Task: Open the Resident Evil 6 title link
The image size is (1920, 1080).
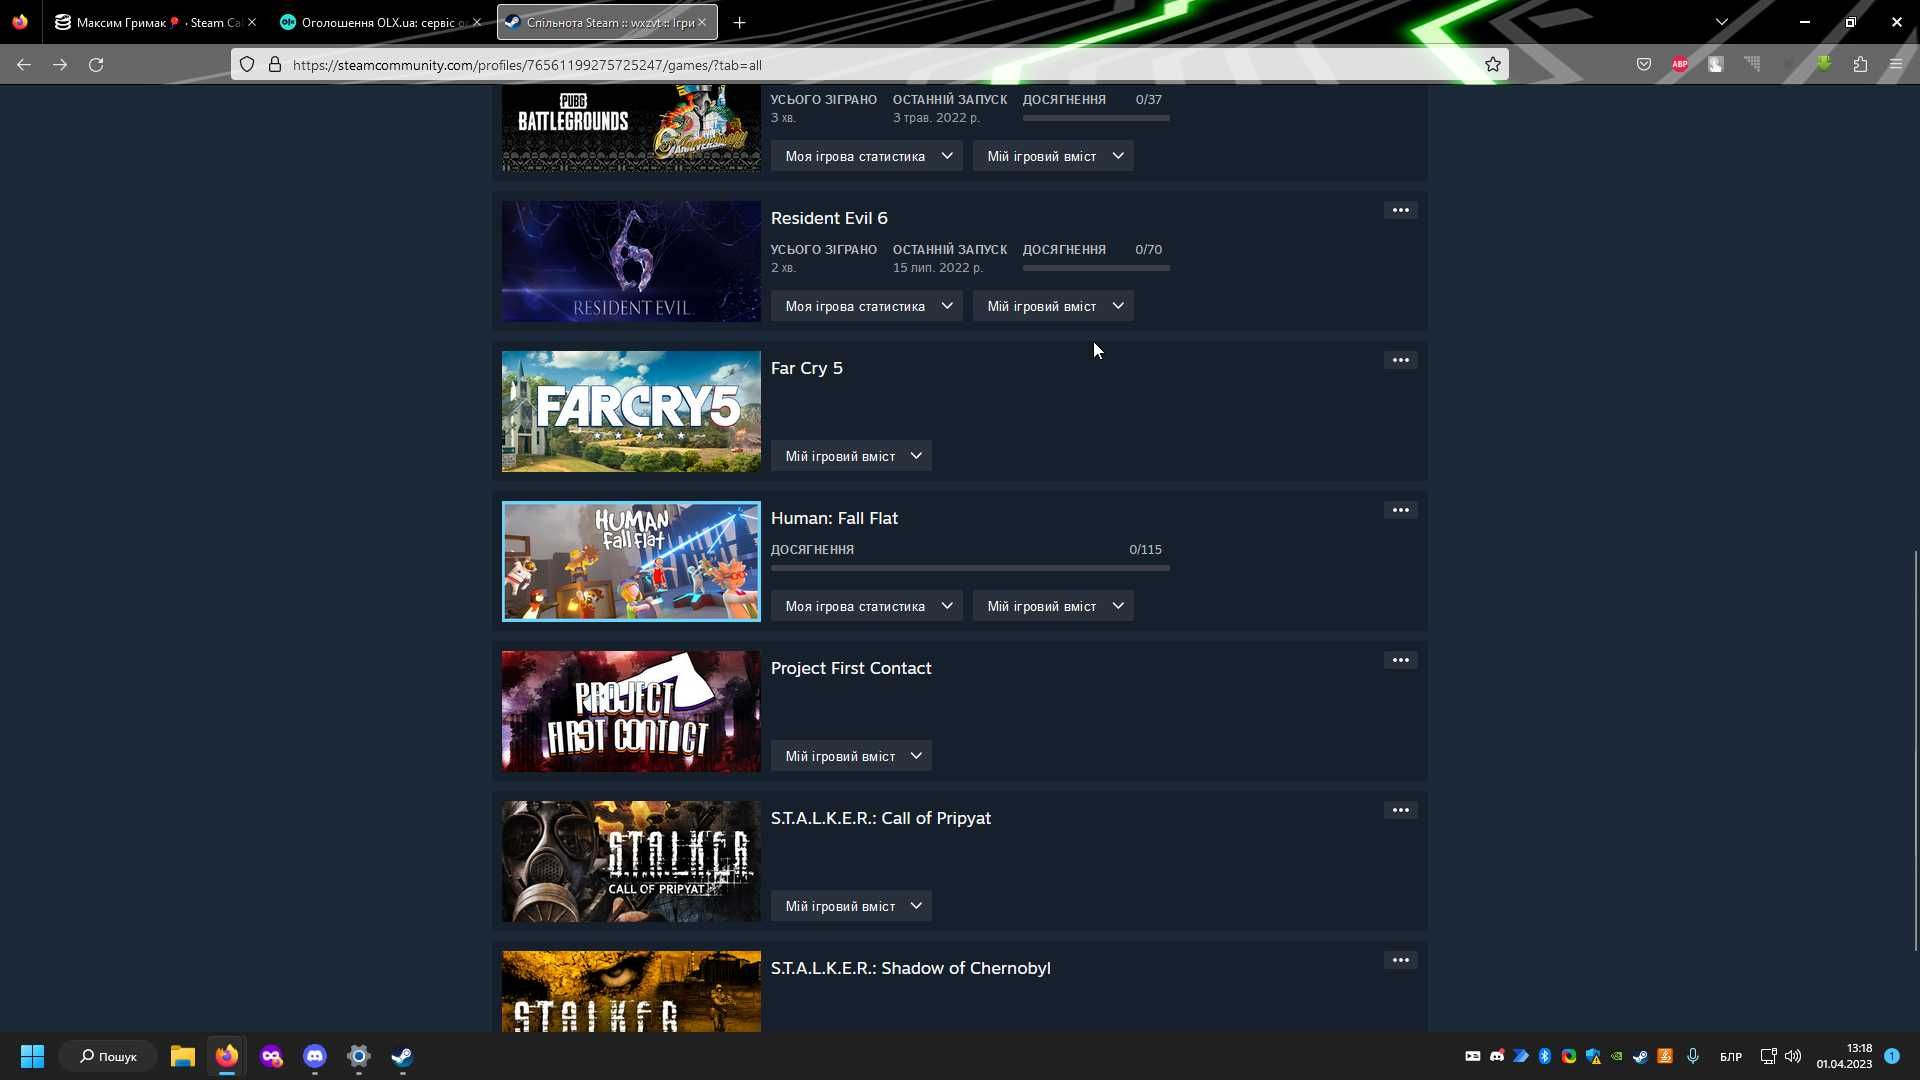Action: pyautogui.click(x=829, y=218)
